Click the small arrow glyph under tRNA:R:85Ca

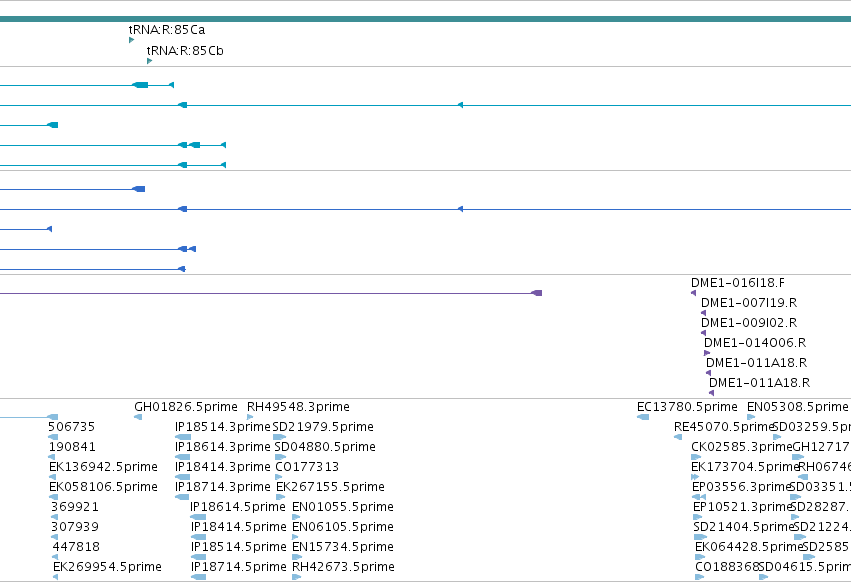click(x=131, y=40)
